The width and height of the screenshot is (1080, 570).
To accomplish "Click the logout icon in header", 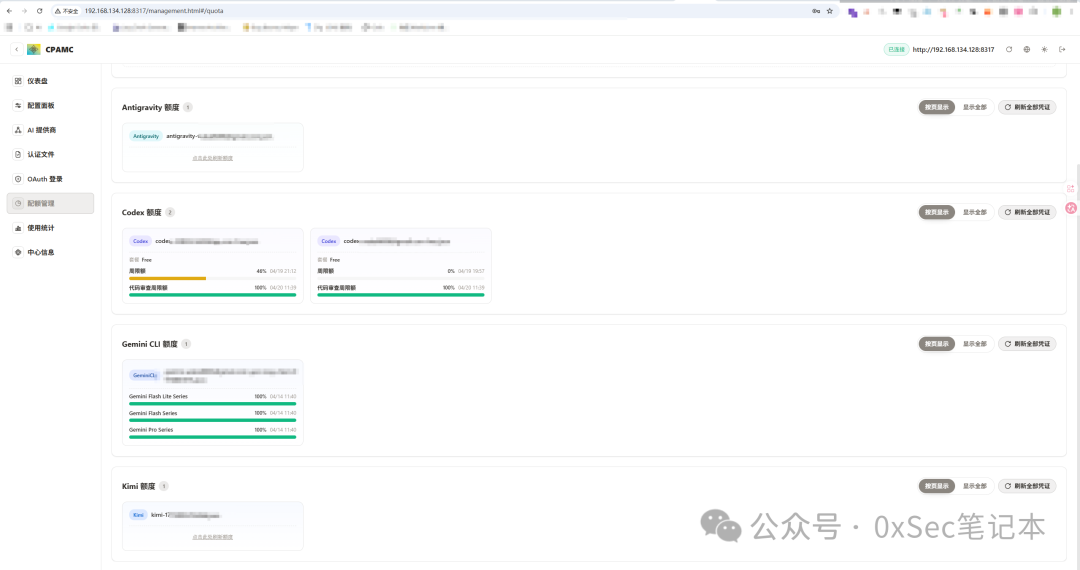I will [x=1063, y=50].
